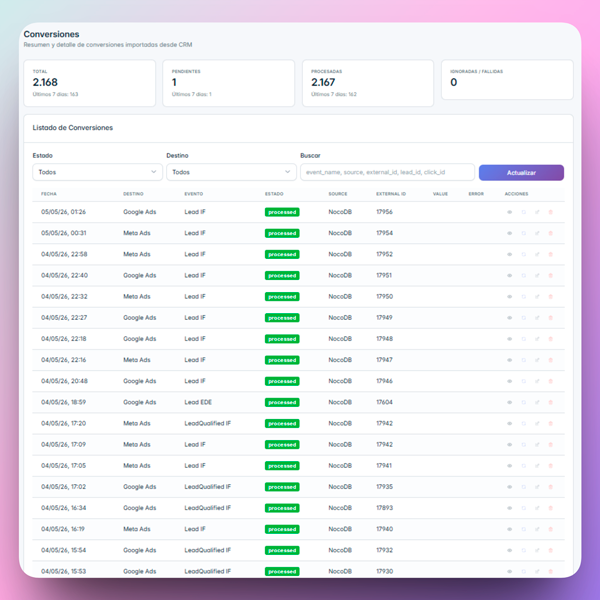View details of conversion 17893
Viewport: 600px width, 600px height.
pyautogui.click(x=509, y=508)
